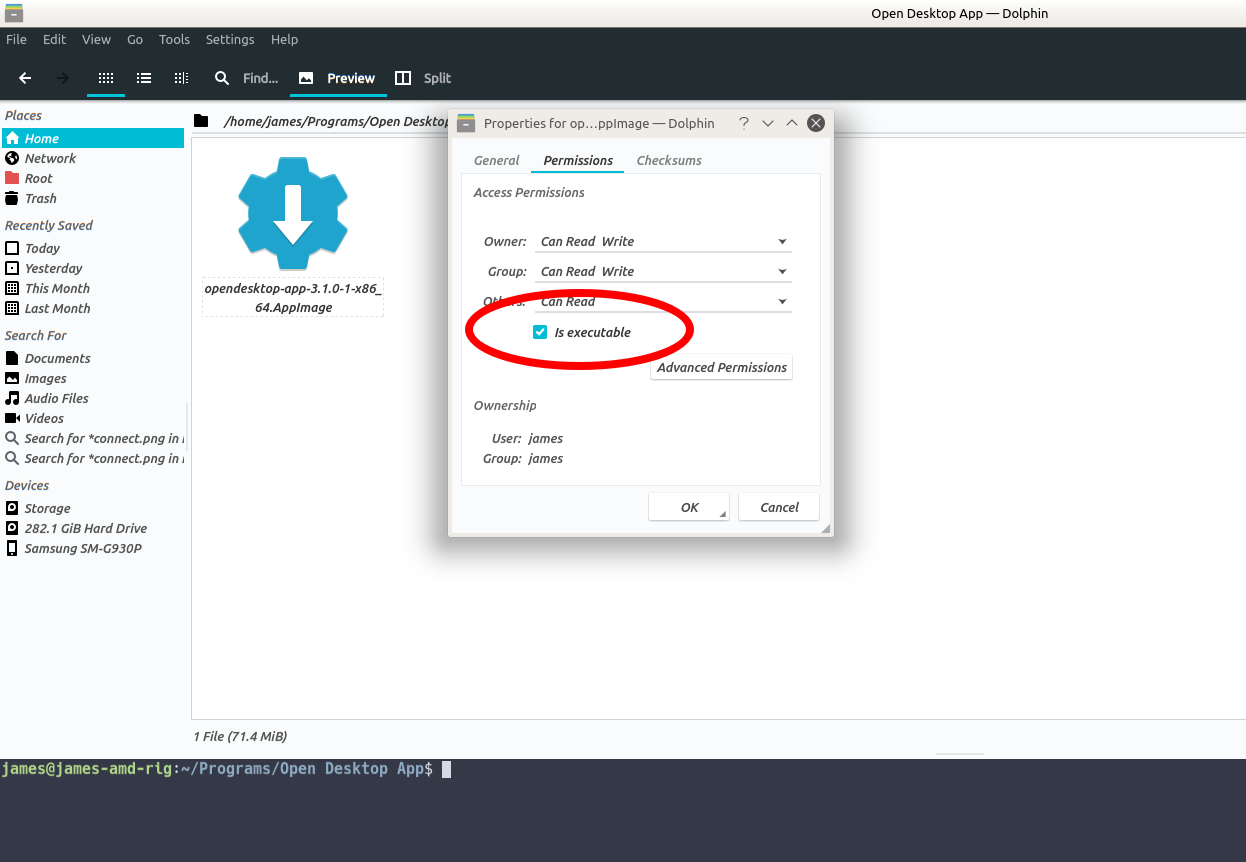The image size is (1246, 862).
Task: Switch to Details view mode
Action: pyautogui.click(x=181, y=78)
